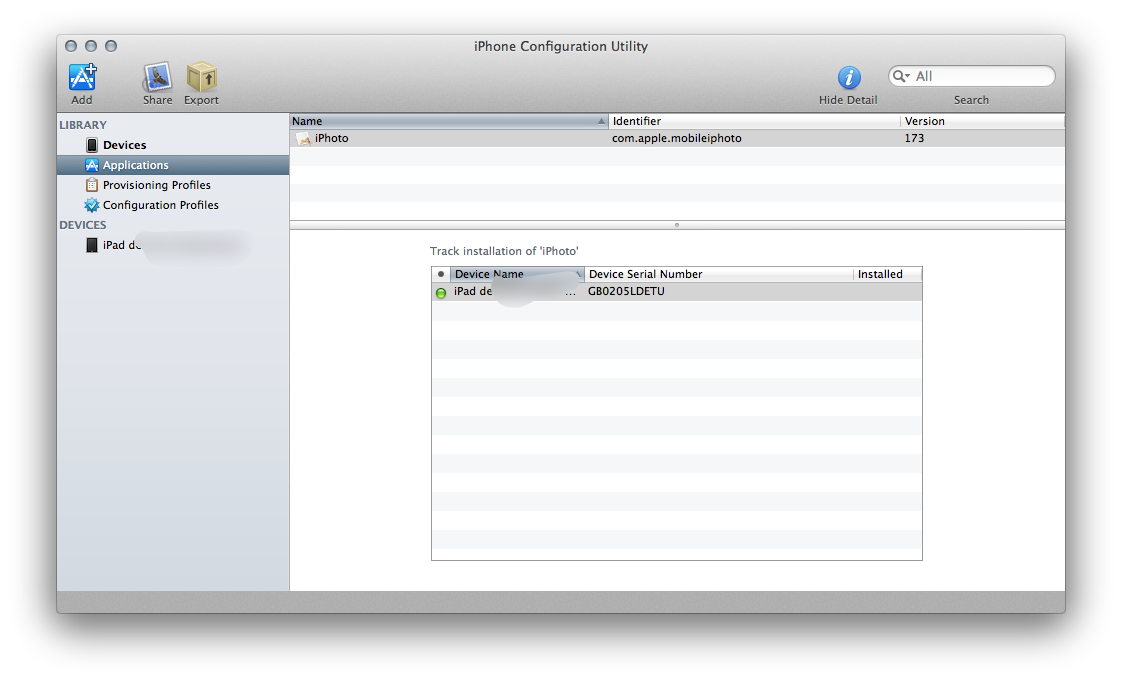
Task: Click the Share toolbar icon
Action: pos(157,77)
